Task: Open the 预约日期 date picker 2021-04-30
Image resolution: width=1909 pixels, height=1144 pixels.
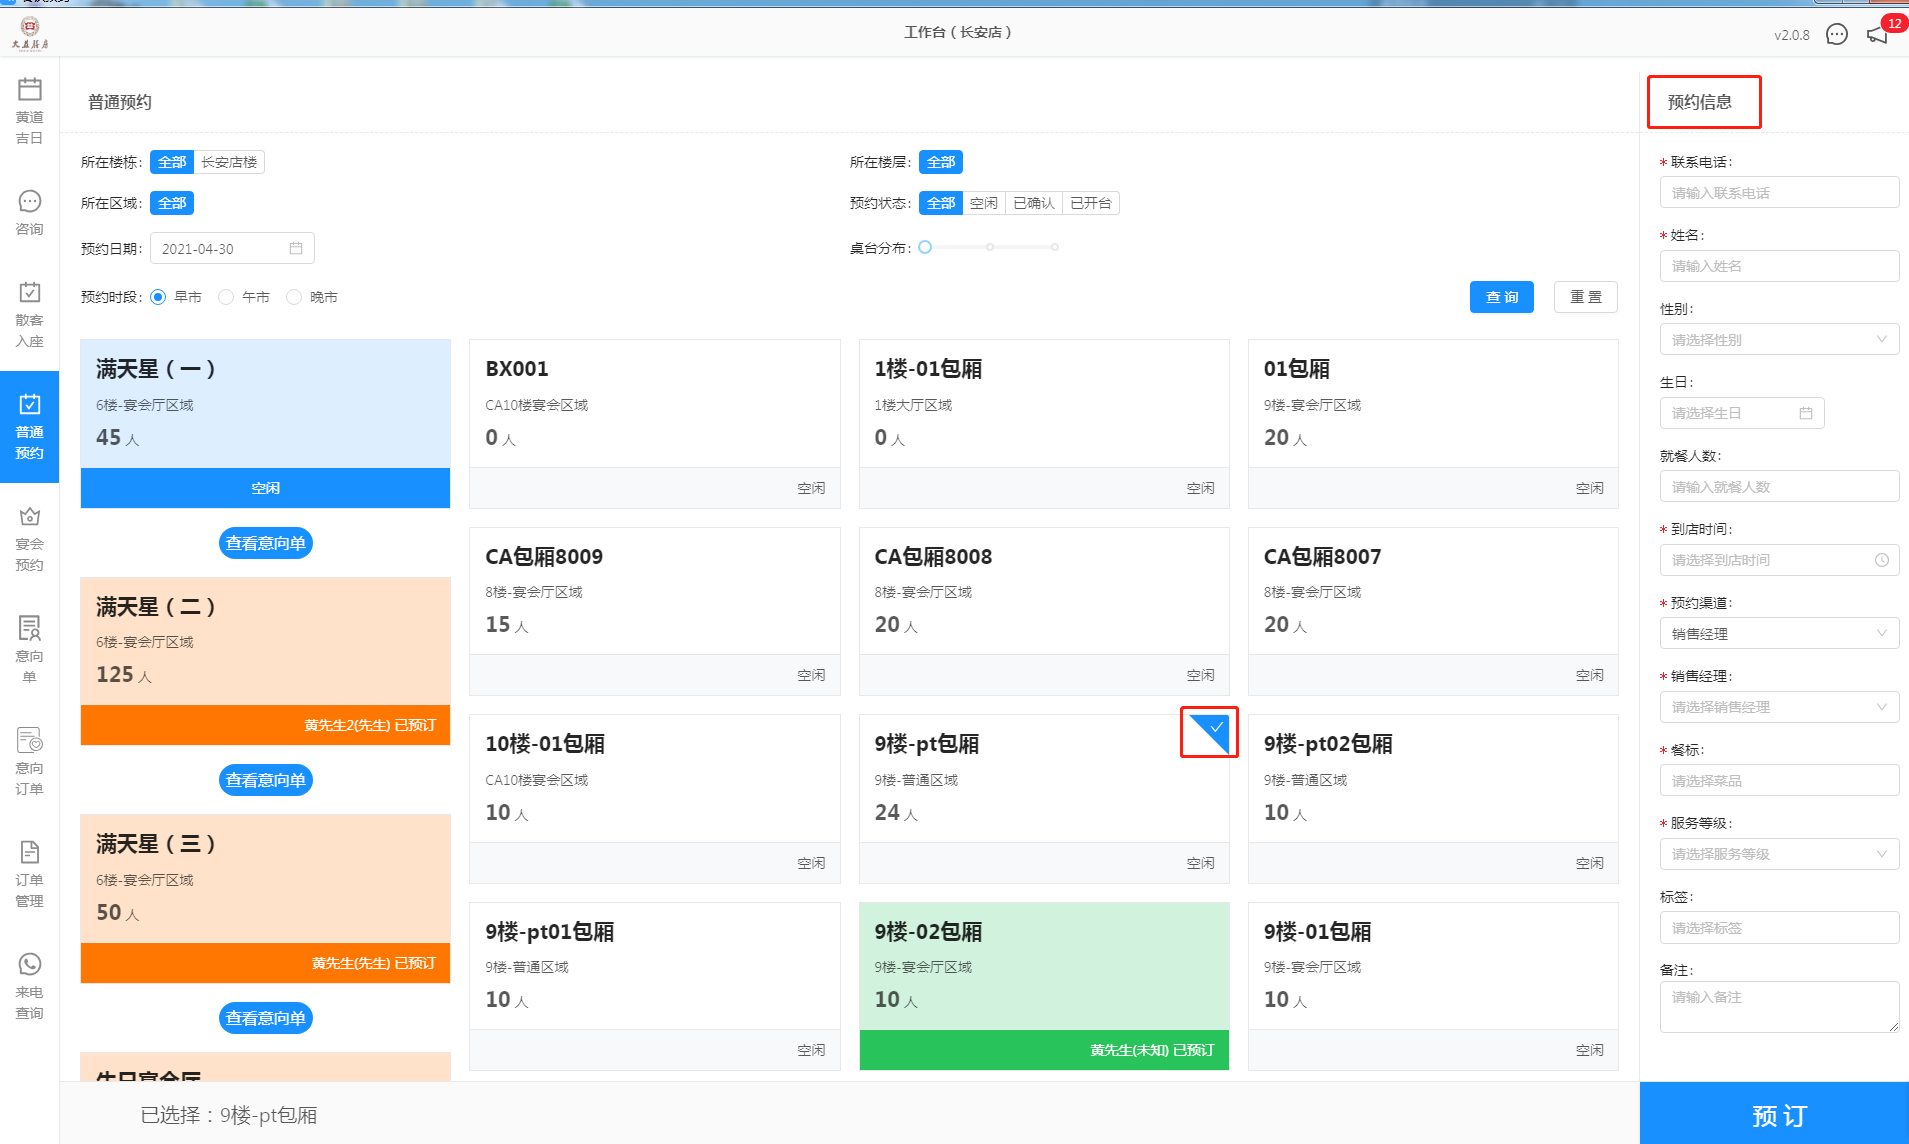Action: (x=232, y=248)
